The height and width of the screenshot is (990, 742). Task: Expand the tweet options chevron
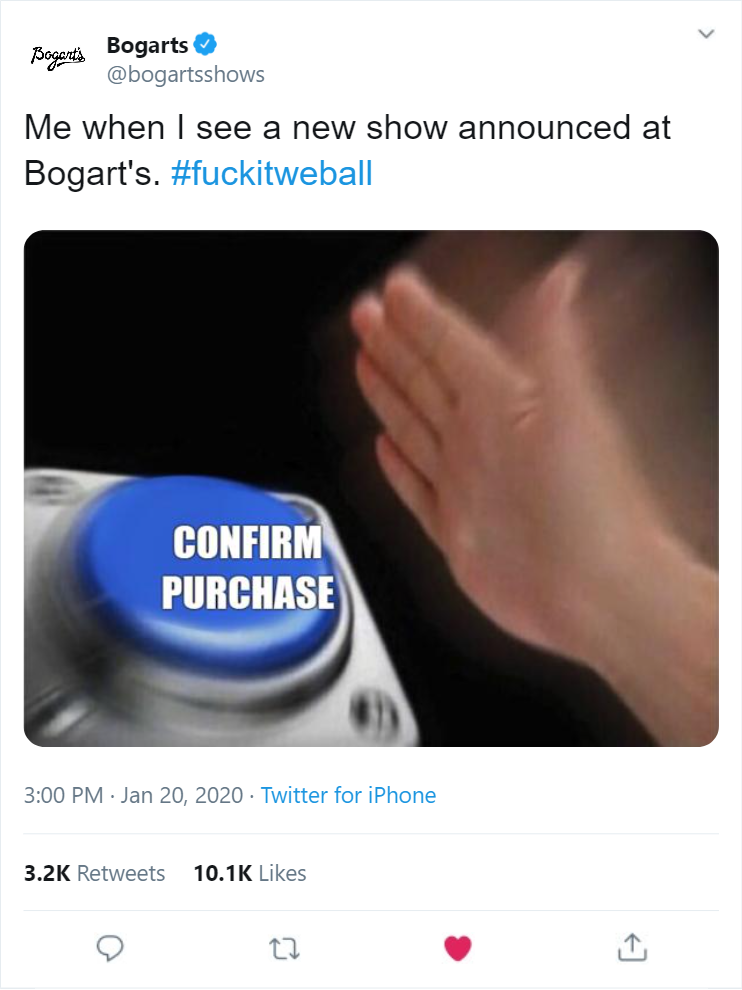[x=706, y=34]
